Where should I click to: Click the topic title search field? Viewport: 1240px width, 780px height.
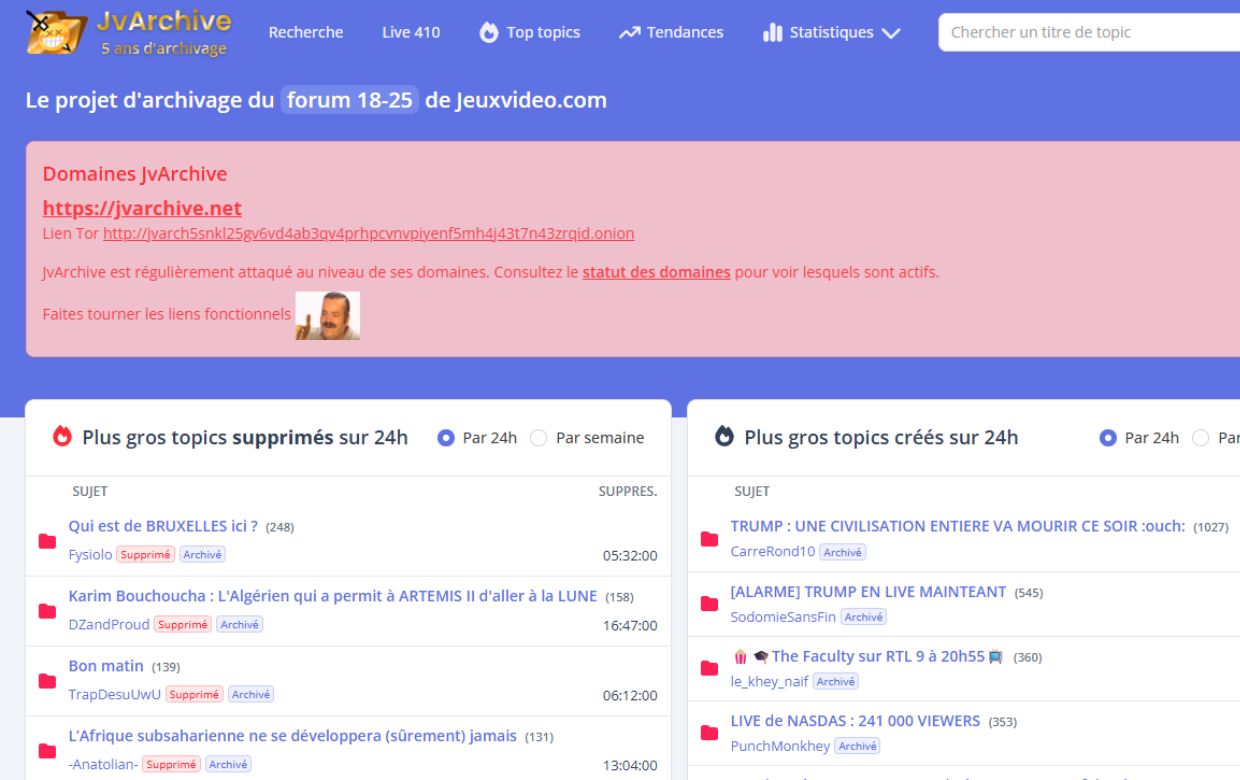point(1088,32)
